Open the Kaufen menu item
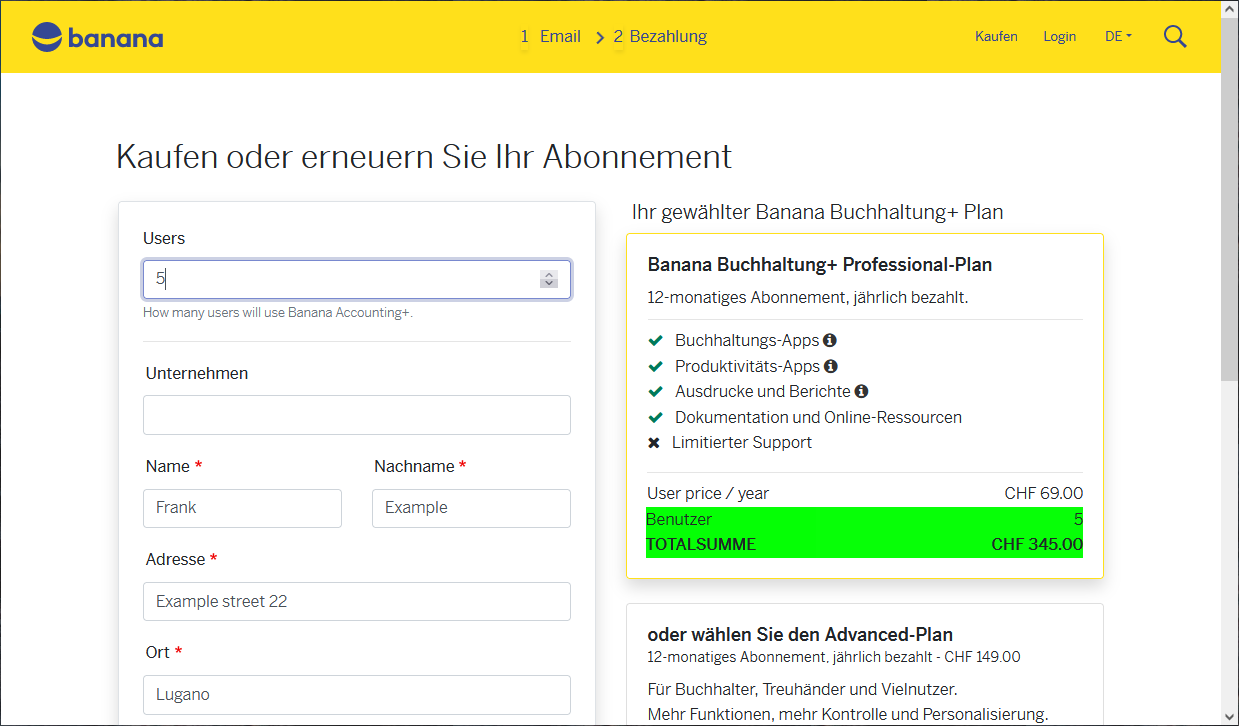 click(x=996, y=36)
